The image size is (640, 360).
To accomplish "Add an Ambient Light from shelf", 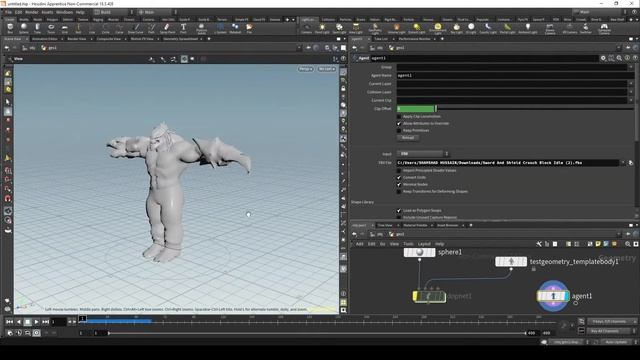I will pyautogui.click(x=528, y=29).
